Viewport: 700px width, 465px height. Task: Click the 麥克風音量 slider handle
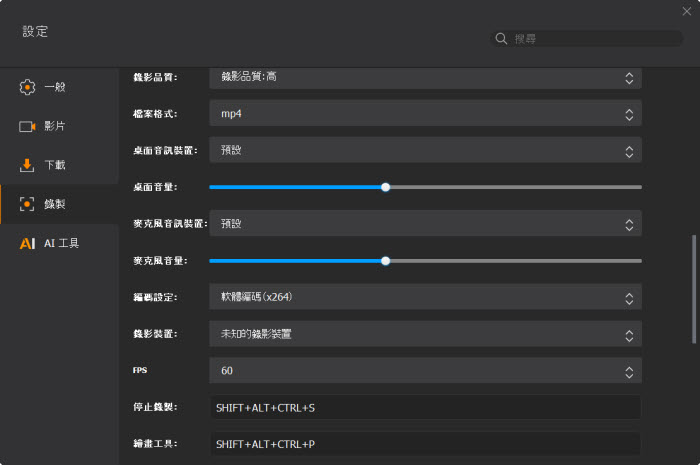[x=385, y=261]
